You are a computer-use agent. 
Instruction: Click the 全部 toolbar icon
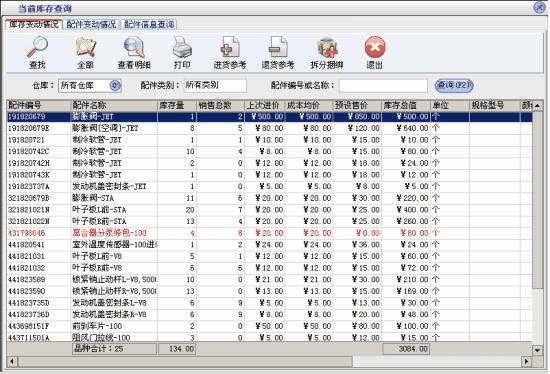tap(85, 47)
